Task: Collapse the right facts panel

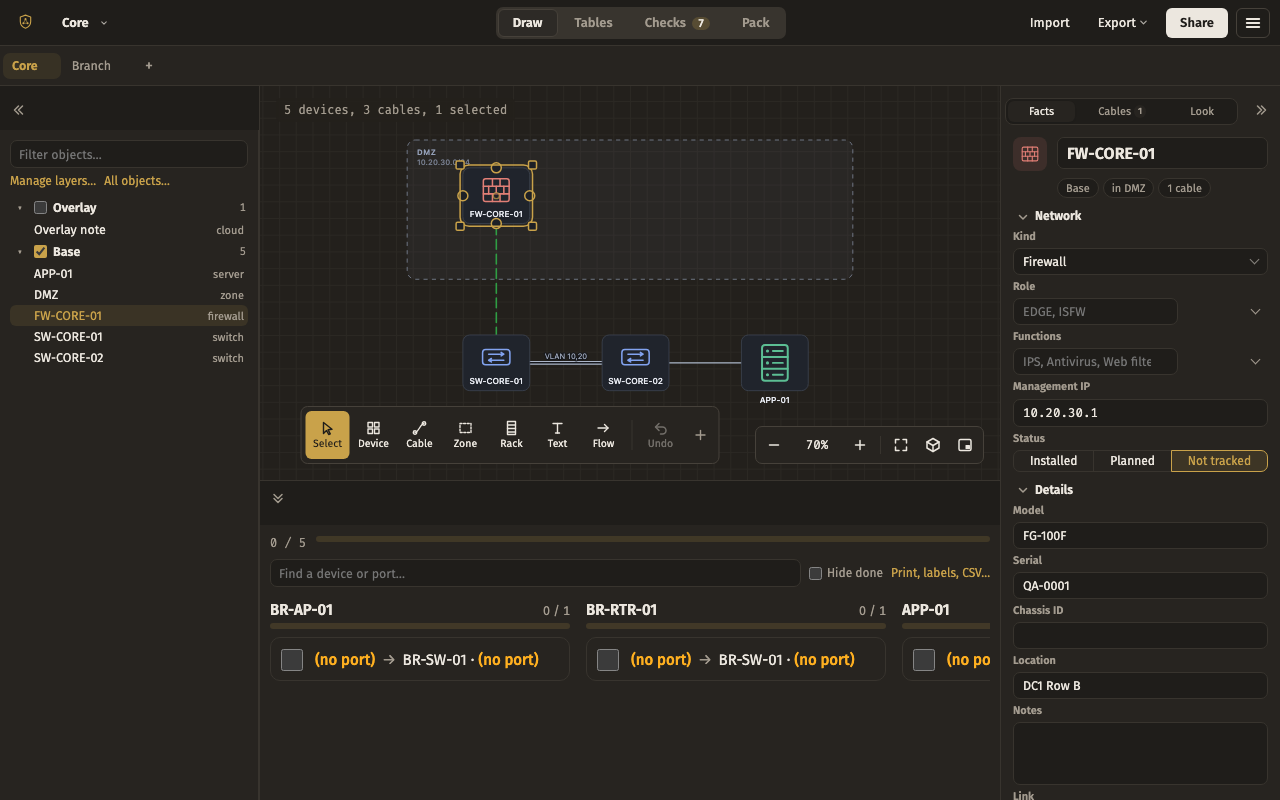Action: pos(1261,110)
